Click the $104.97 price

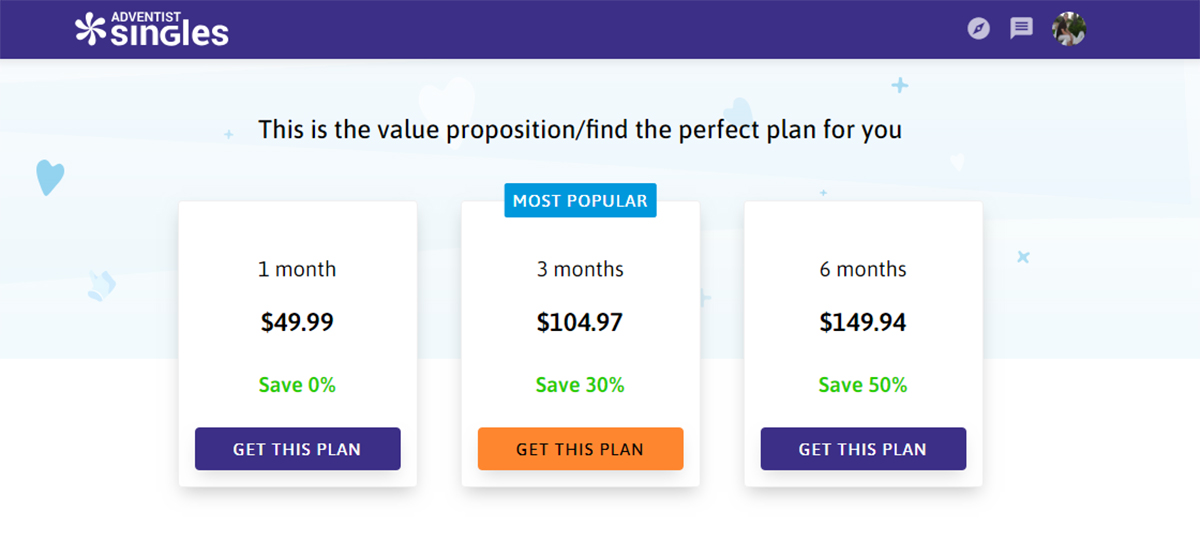point(580,322)
